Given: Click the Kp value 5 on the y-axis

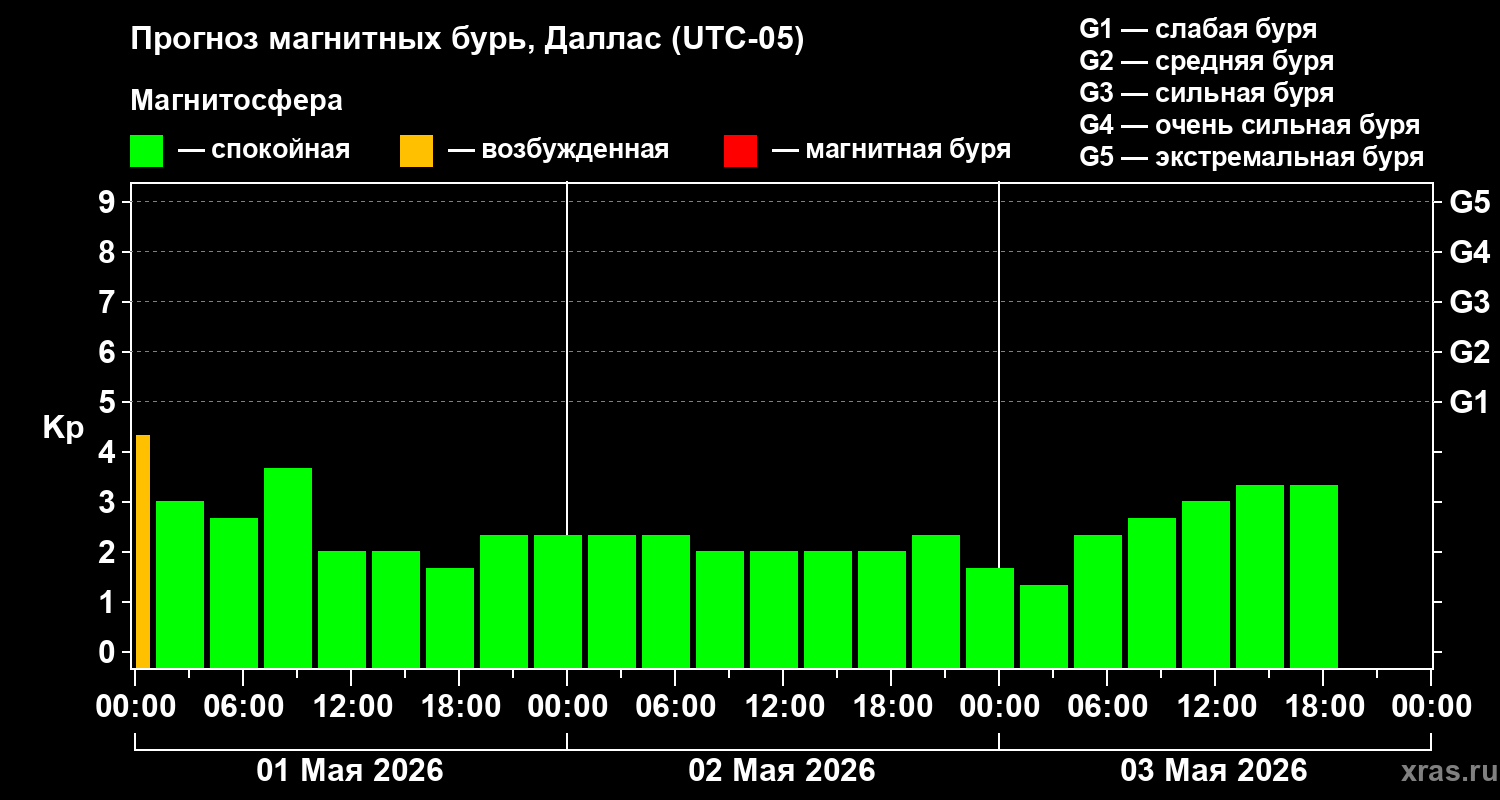Looking at the screenshot, I should click(108, 402).
